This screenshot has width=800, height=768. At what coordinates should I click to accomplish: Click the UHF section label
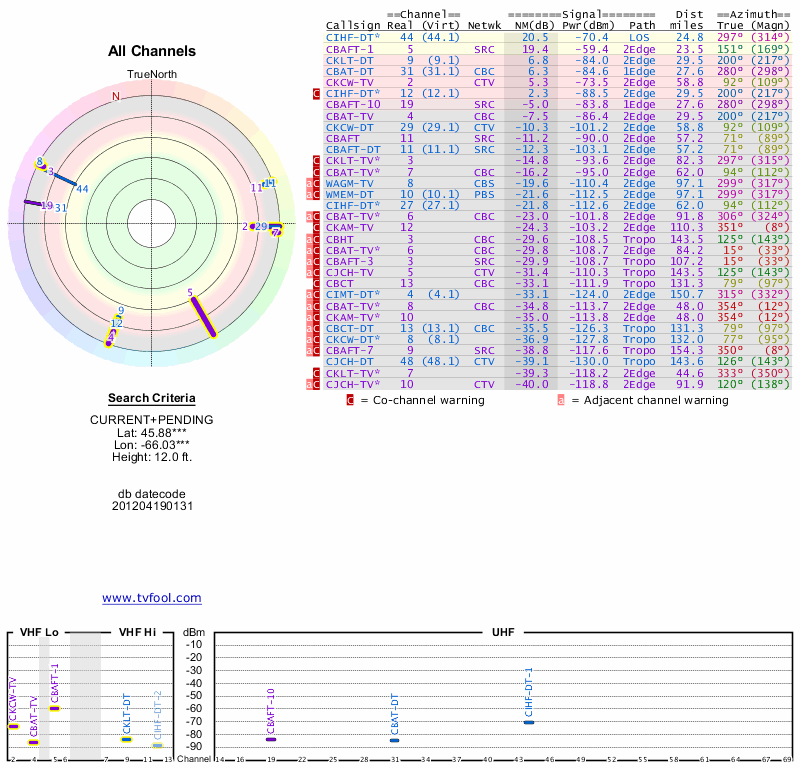click(x=504, y=633)
